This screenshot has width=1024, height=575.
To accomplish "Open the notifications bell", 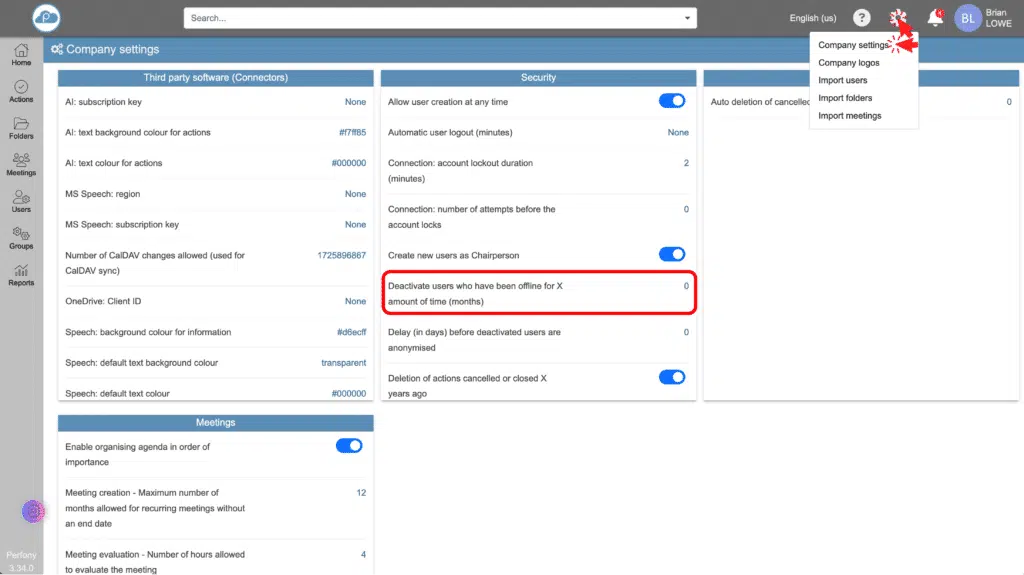I will pos(935,18).
